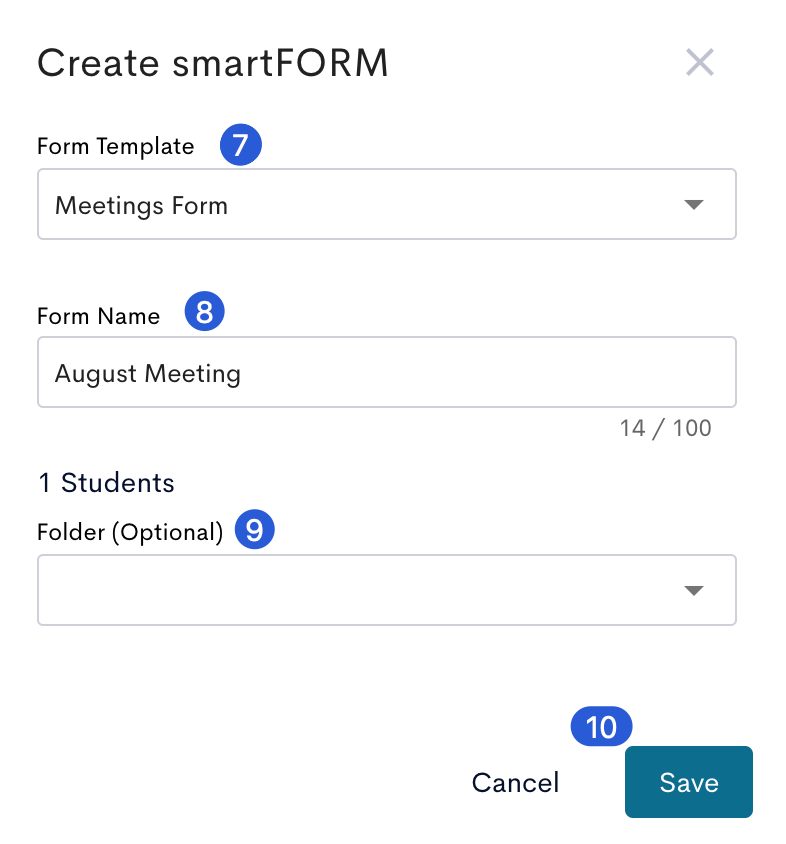Viewport: 786px width, 844px height.
Task: Open the Form Template dropdown showing Meetings Form
Action: coord(387,204)
